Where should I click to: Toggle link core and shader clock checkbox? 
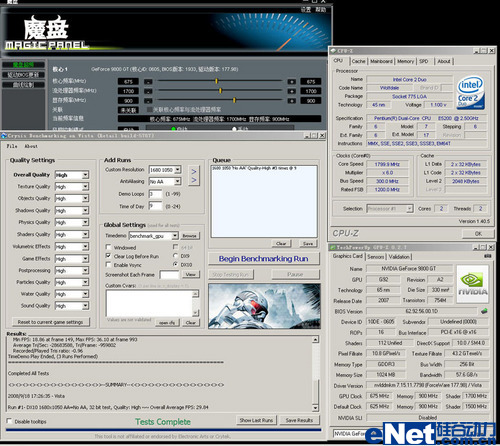click(150, 109)
